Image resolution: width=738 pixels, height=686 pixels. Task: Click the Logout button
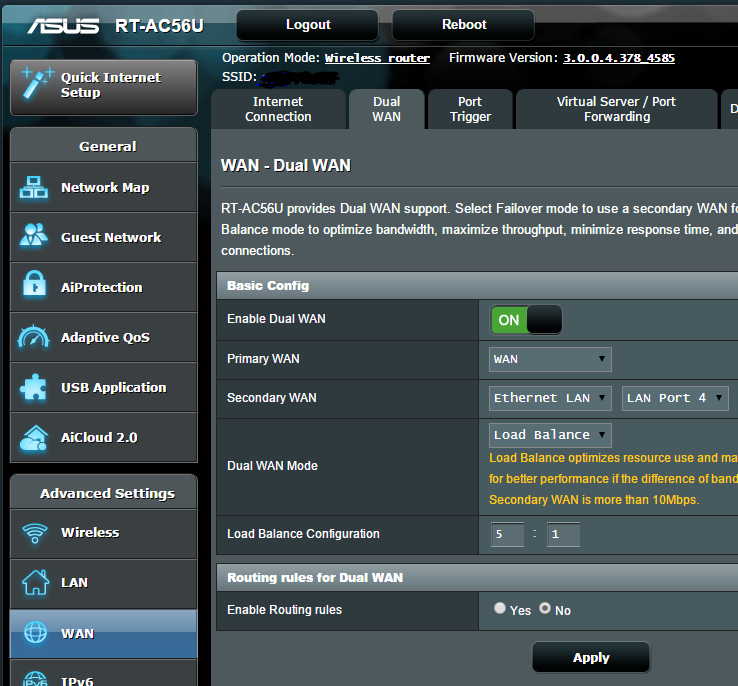tap(308, 25)
